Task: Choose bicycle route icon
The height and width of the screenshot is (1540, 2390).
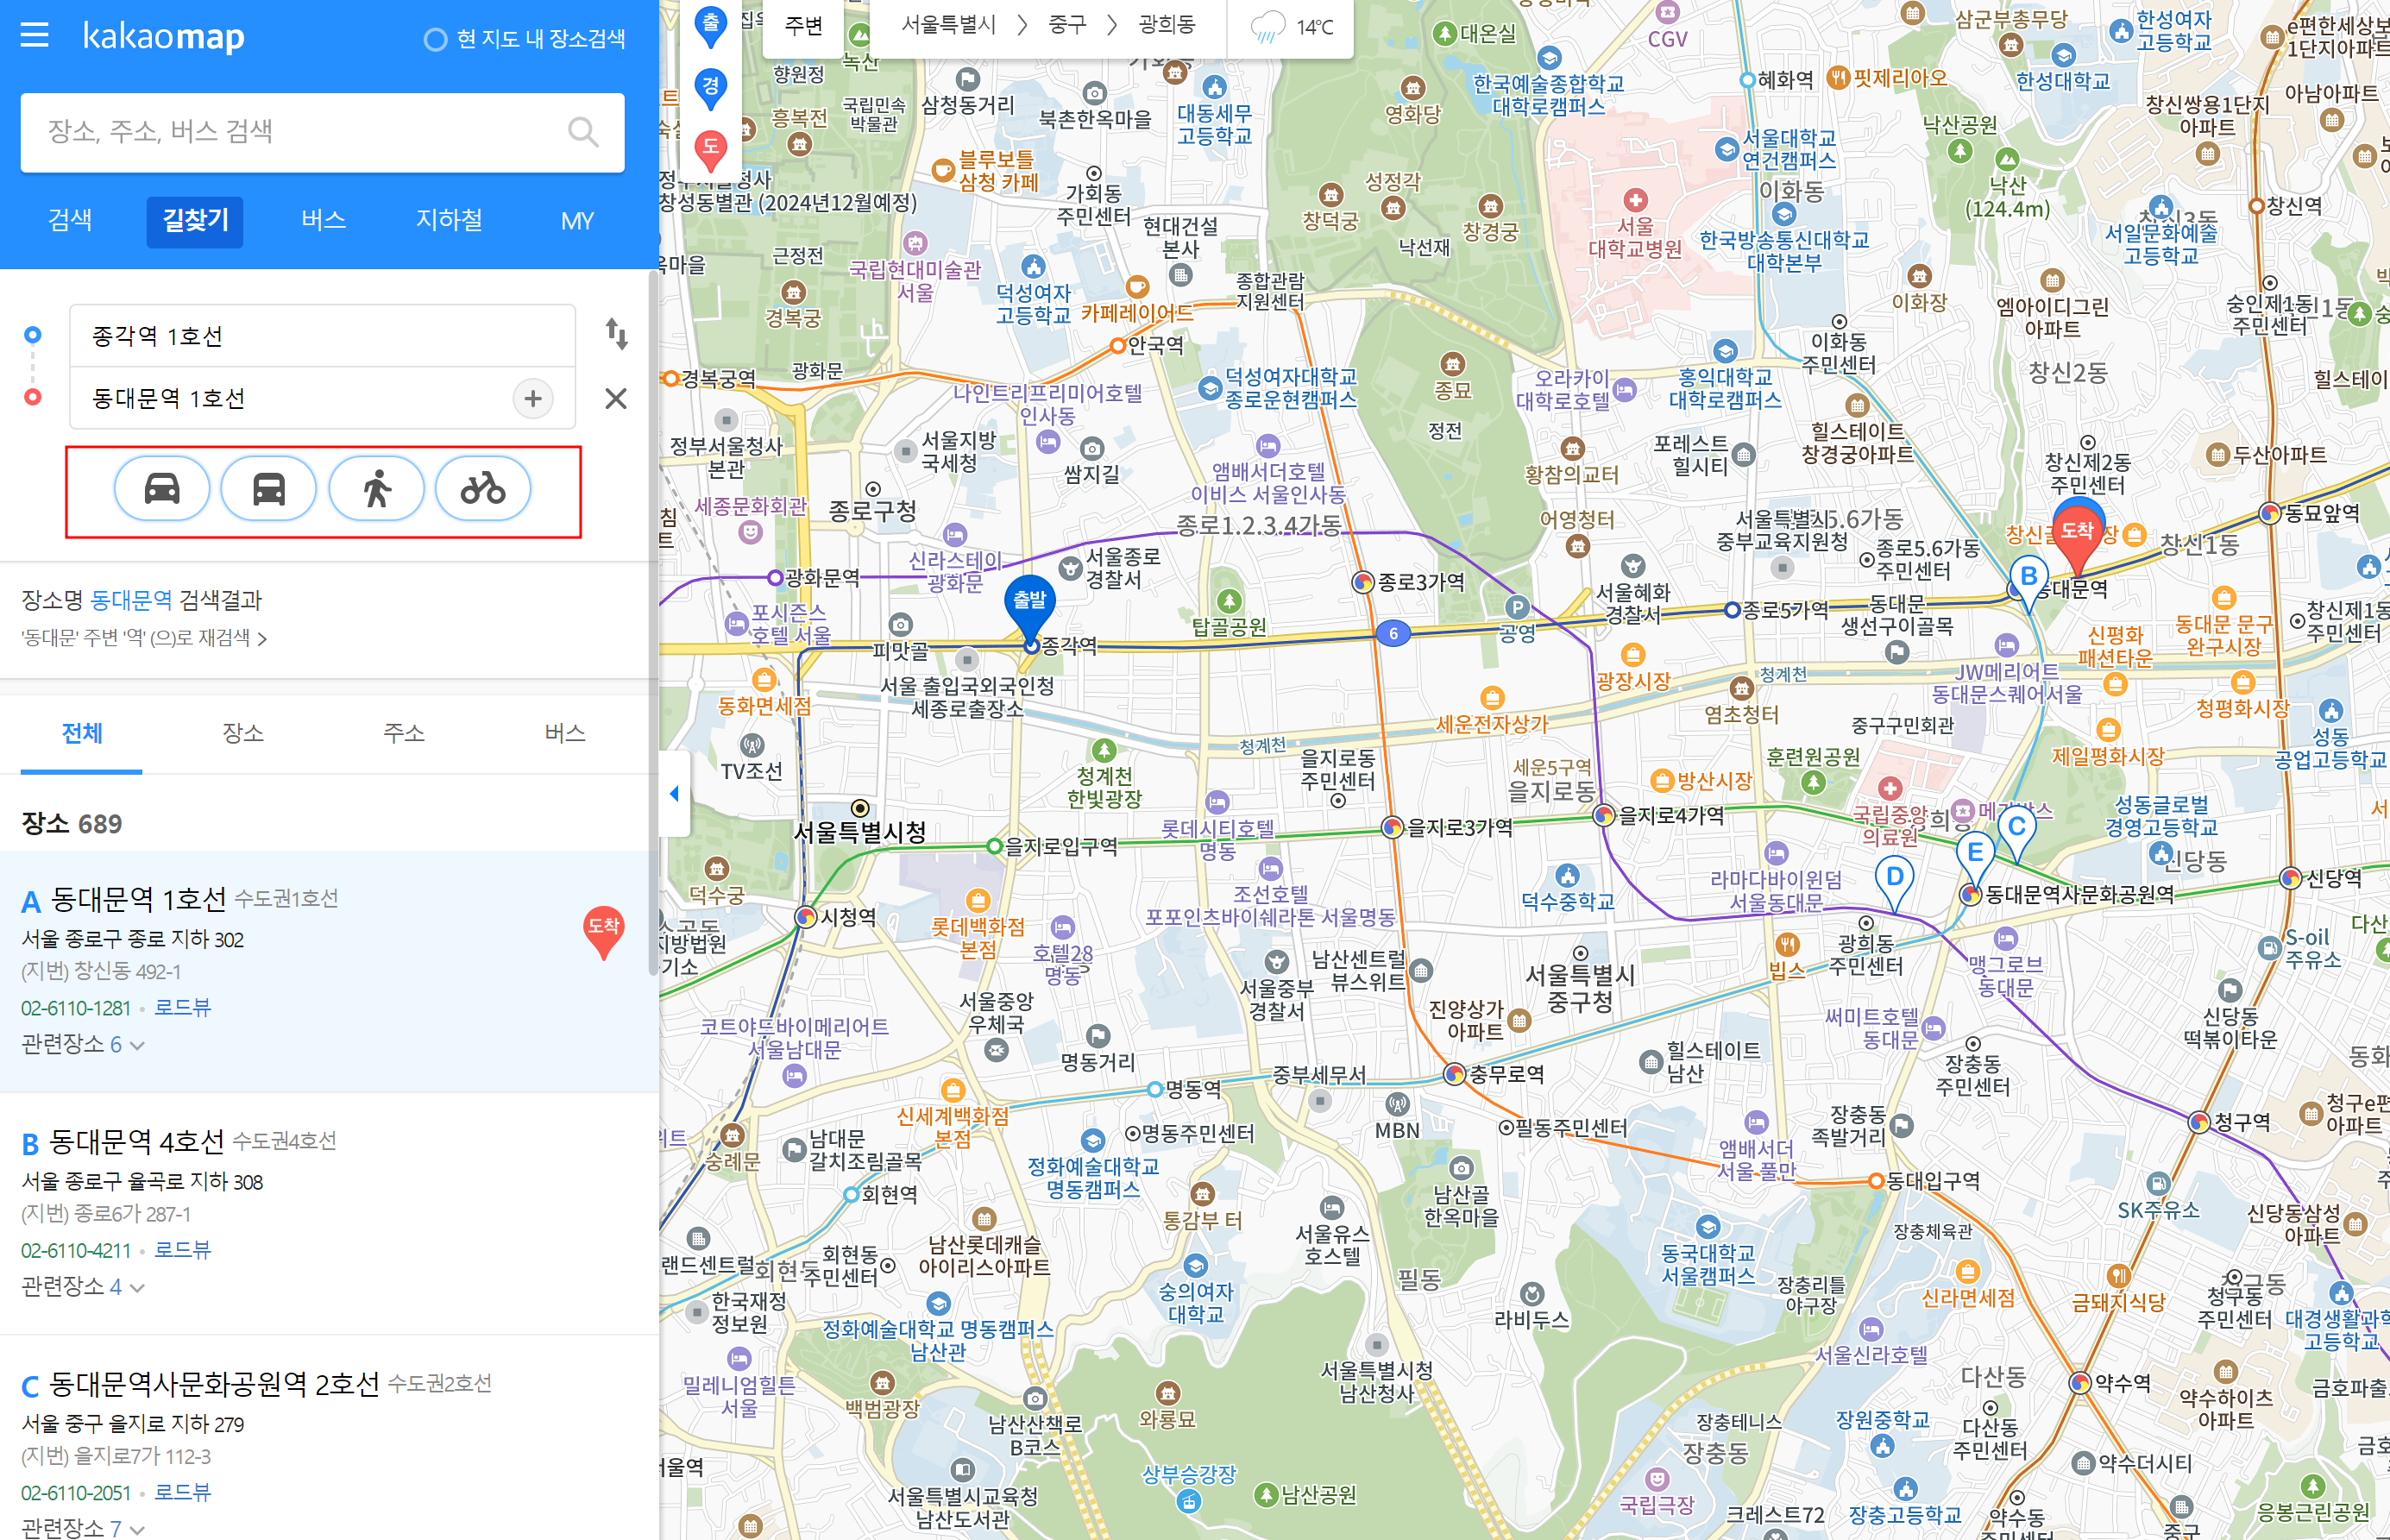Action: coord(483,489)
